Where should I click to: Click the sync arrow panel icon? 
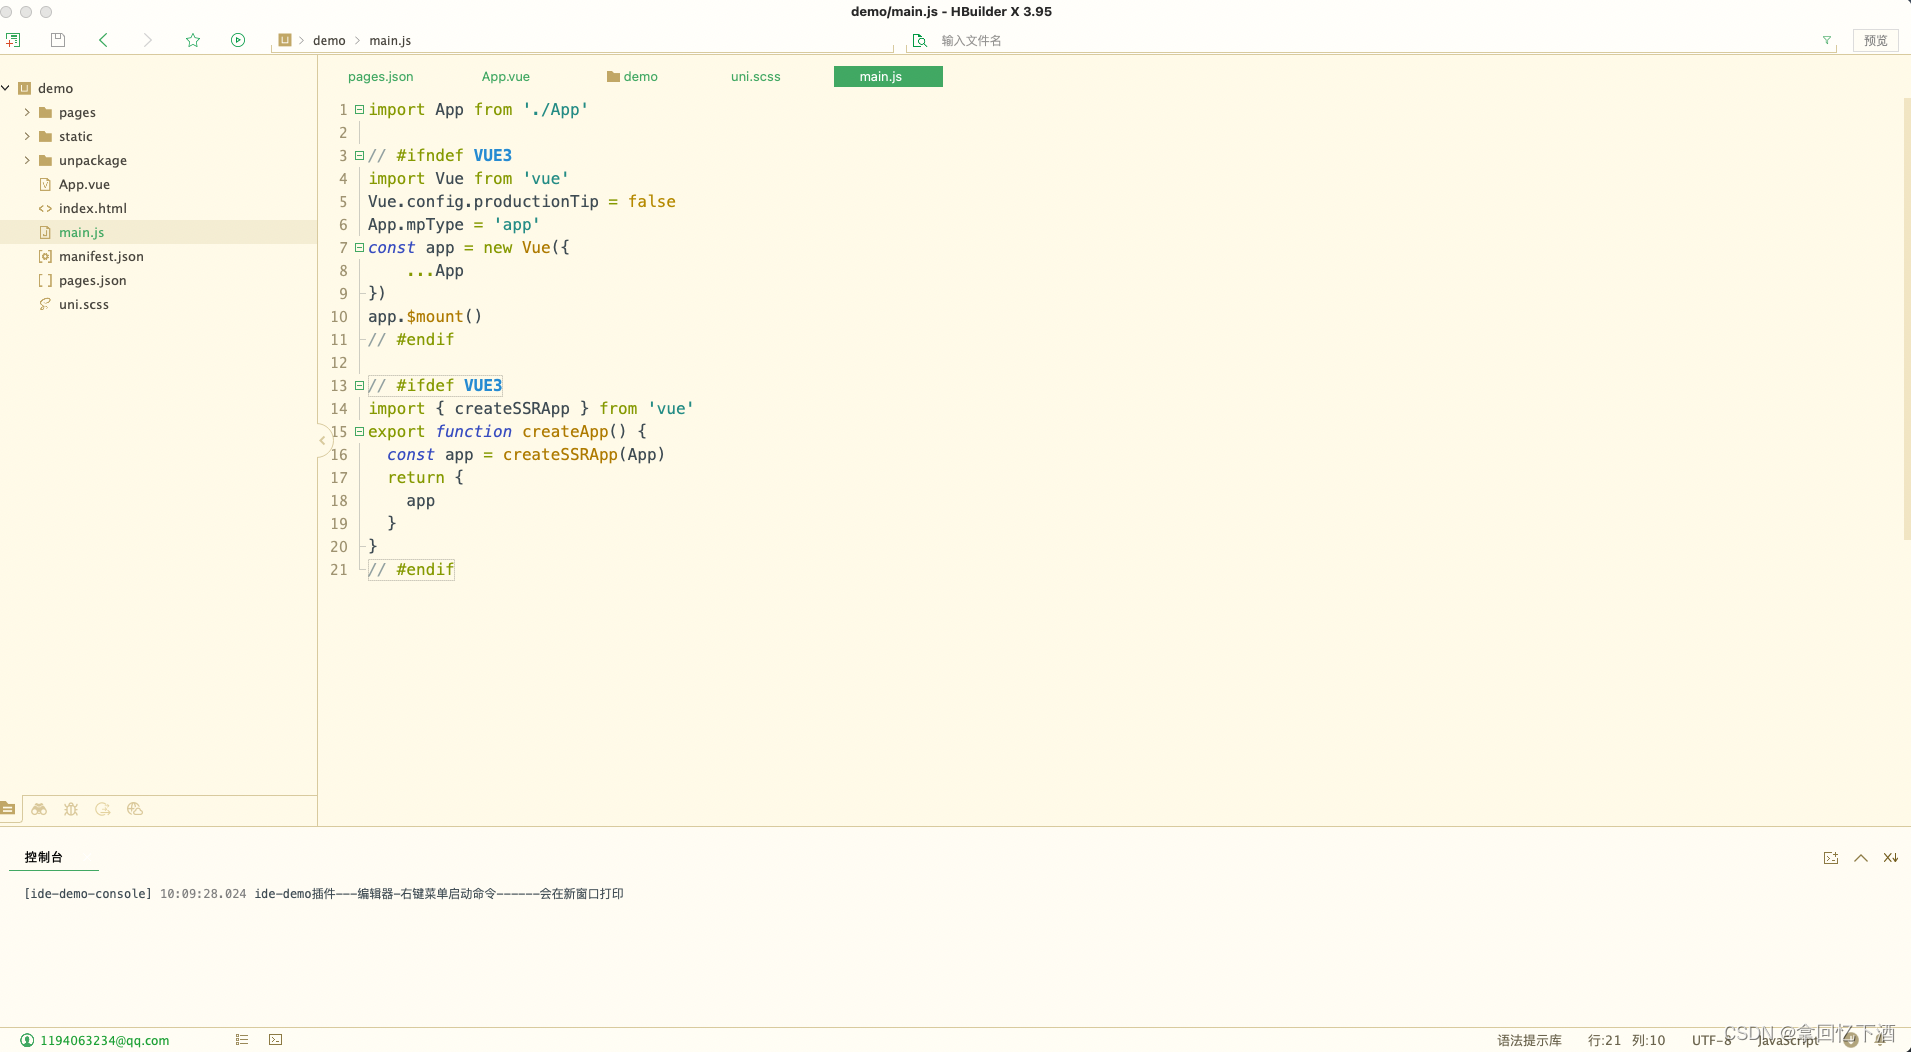point(103,809)
